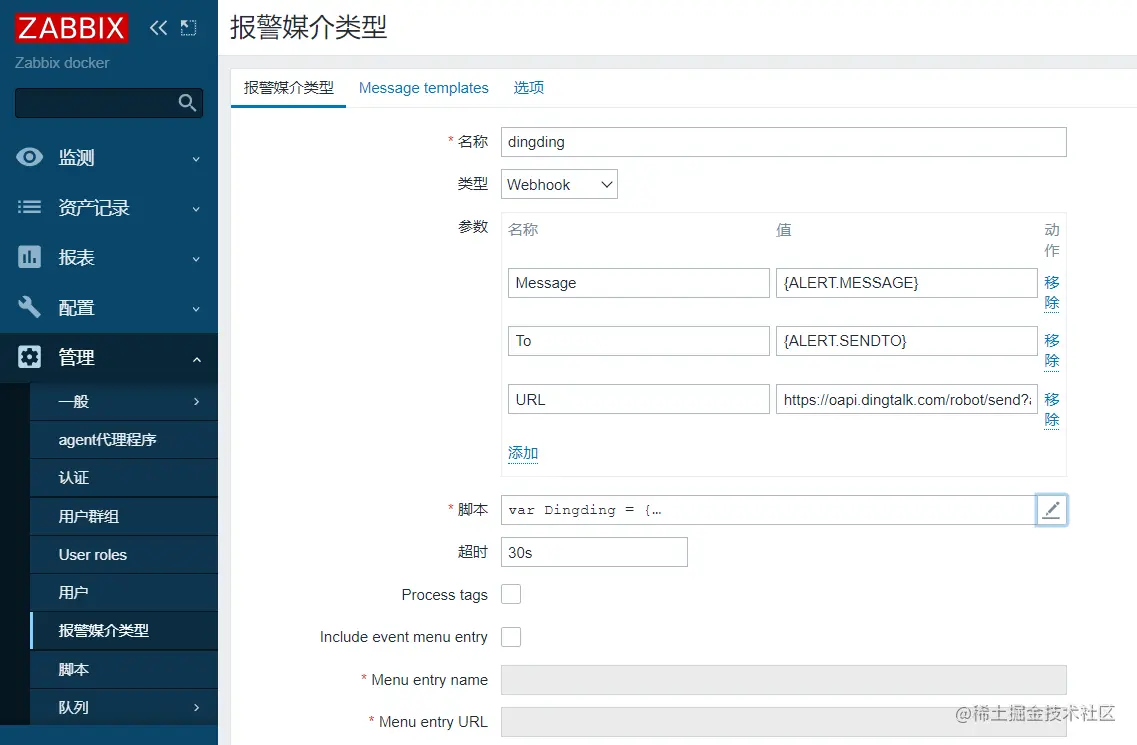Expand the 资产记录 menu chevron
Viewport: 1137px width, 745px height.
[196, 209]
